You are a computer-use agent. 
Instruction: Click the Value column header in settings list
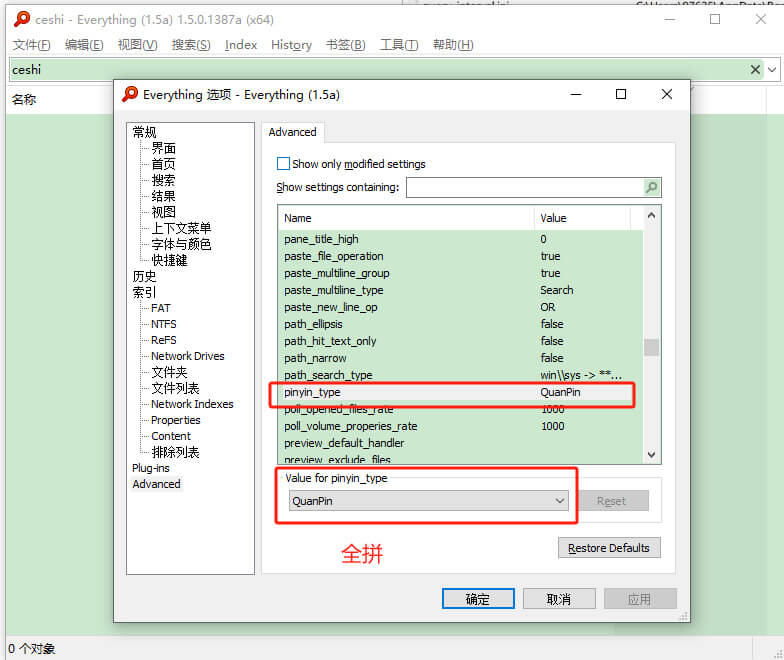pyautogui.click(x=582, y=218)
